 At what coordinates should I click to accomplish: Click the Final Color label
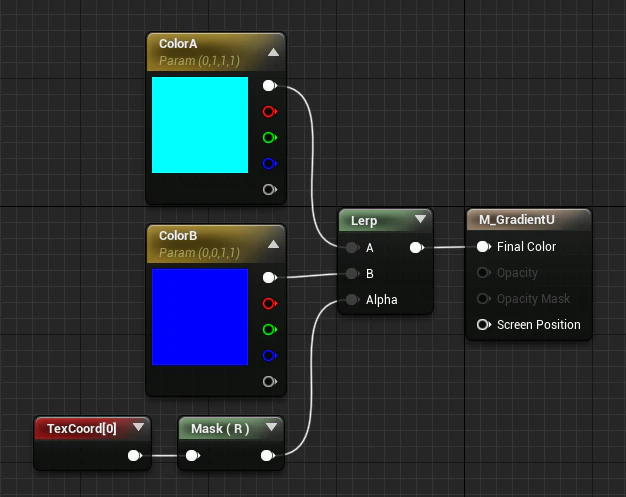[x=526, y=247]
